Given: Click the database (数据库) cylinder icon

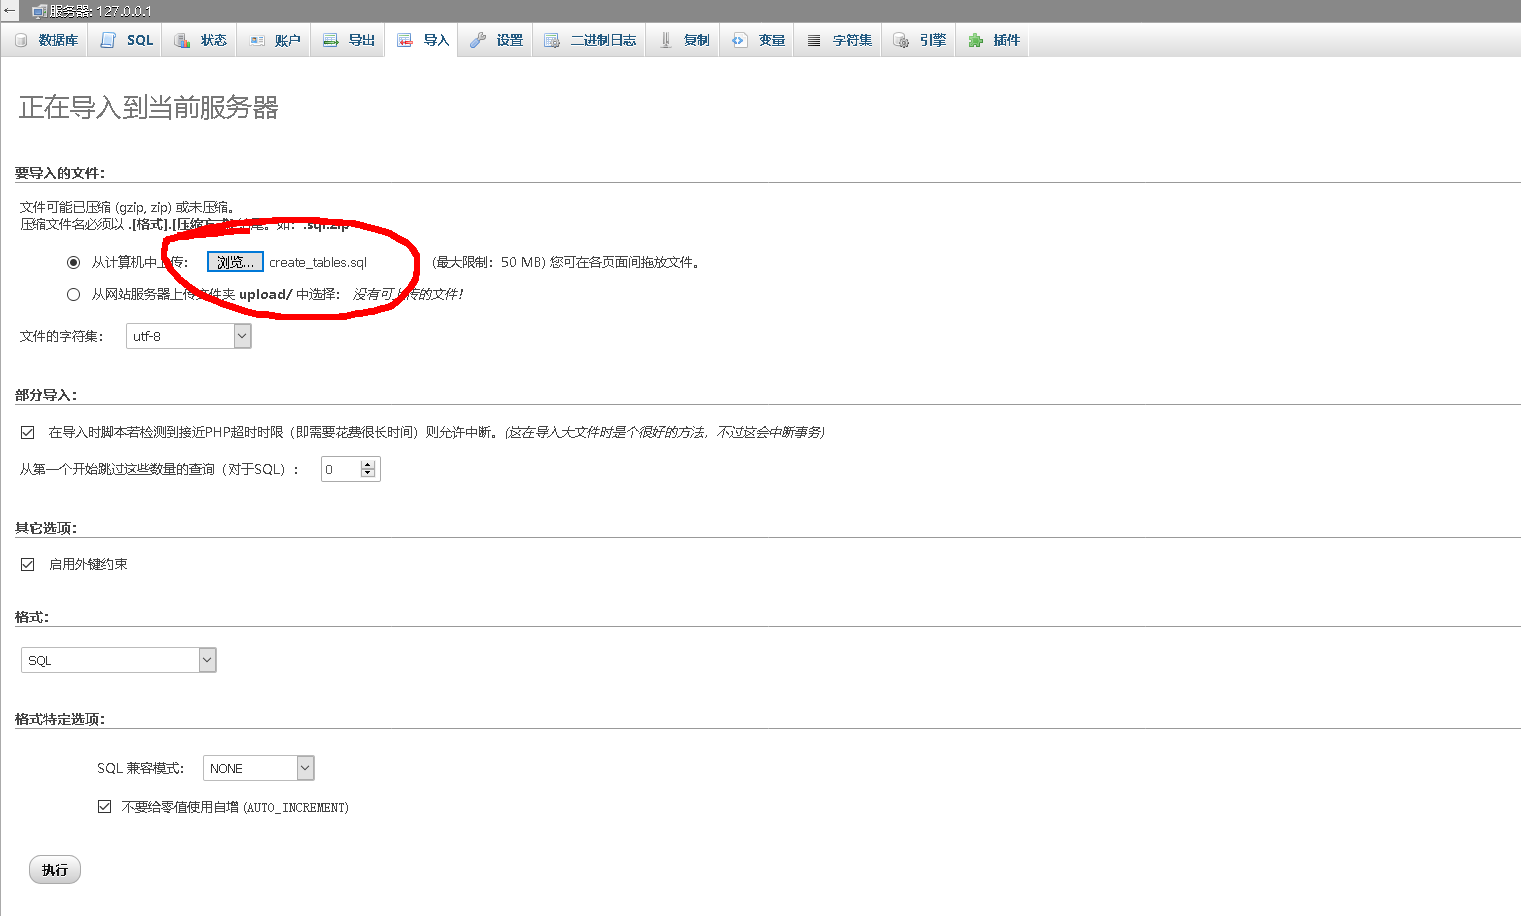Looking at the screenshot, I should 21,40.
